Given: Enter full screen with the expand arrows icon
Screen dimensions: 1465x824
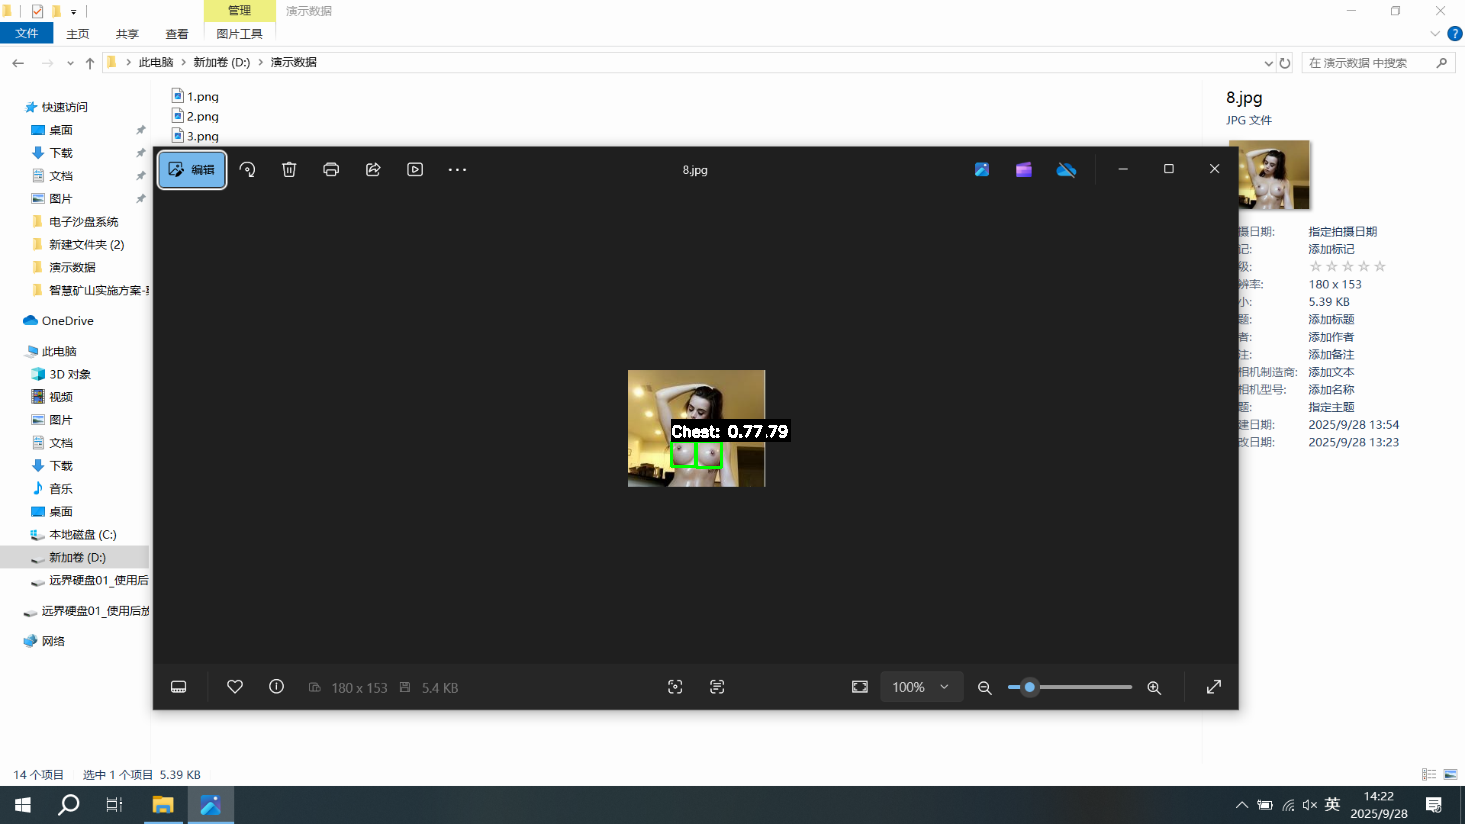Looking at the screenshot, I should 1213,687.
